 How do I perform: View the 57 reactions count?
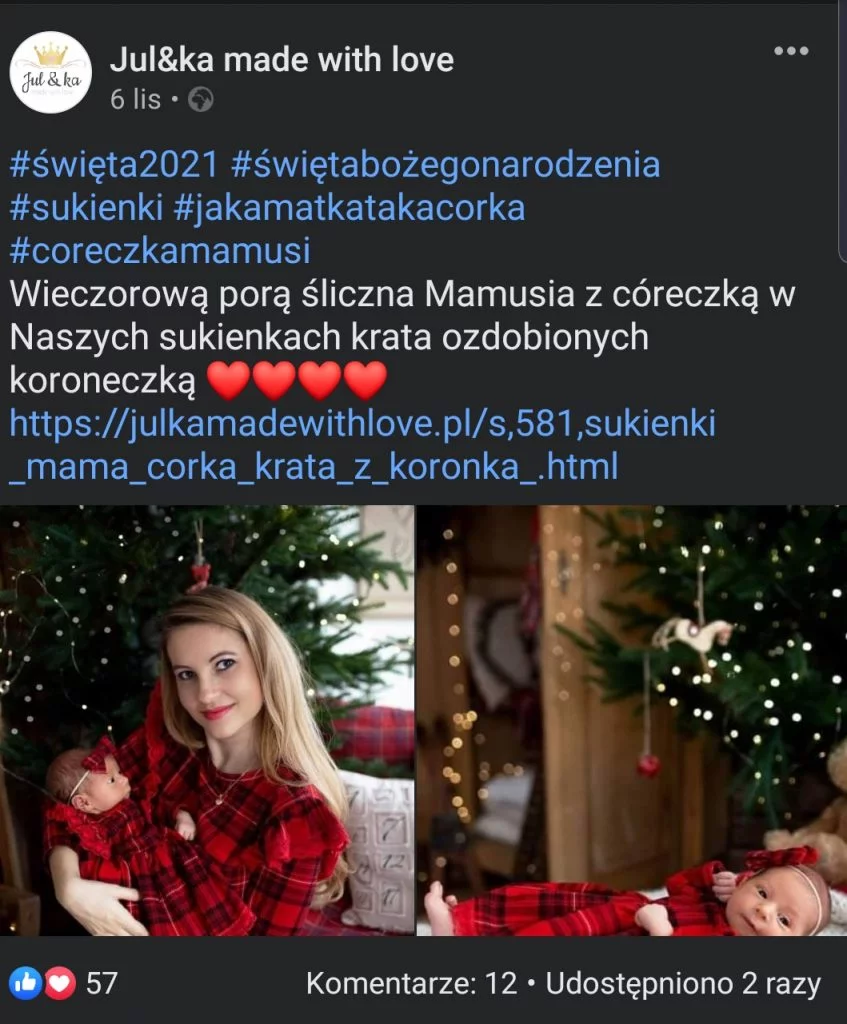pos(102,984)
